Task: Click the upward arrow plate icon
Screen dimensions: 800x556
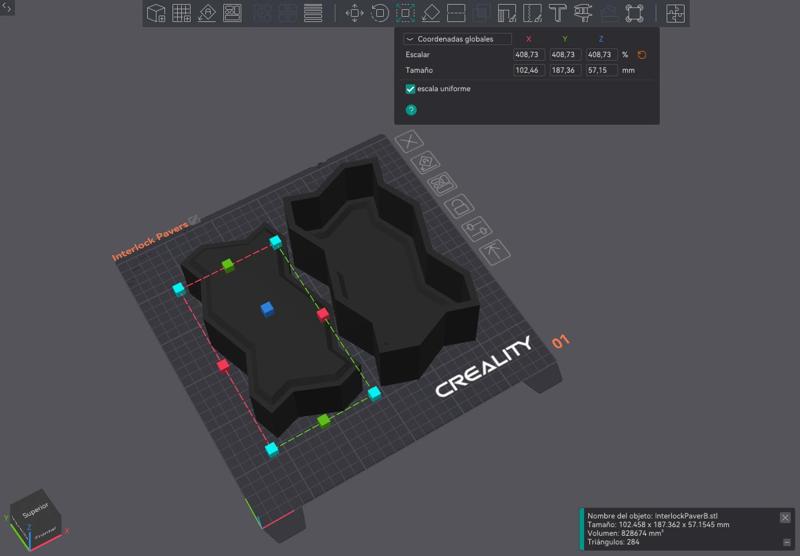Action: (x=495, y=252)
